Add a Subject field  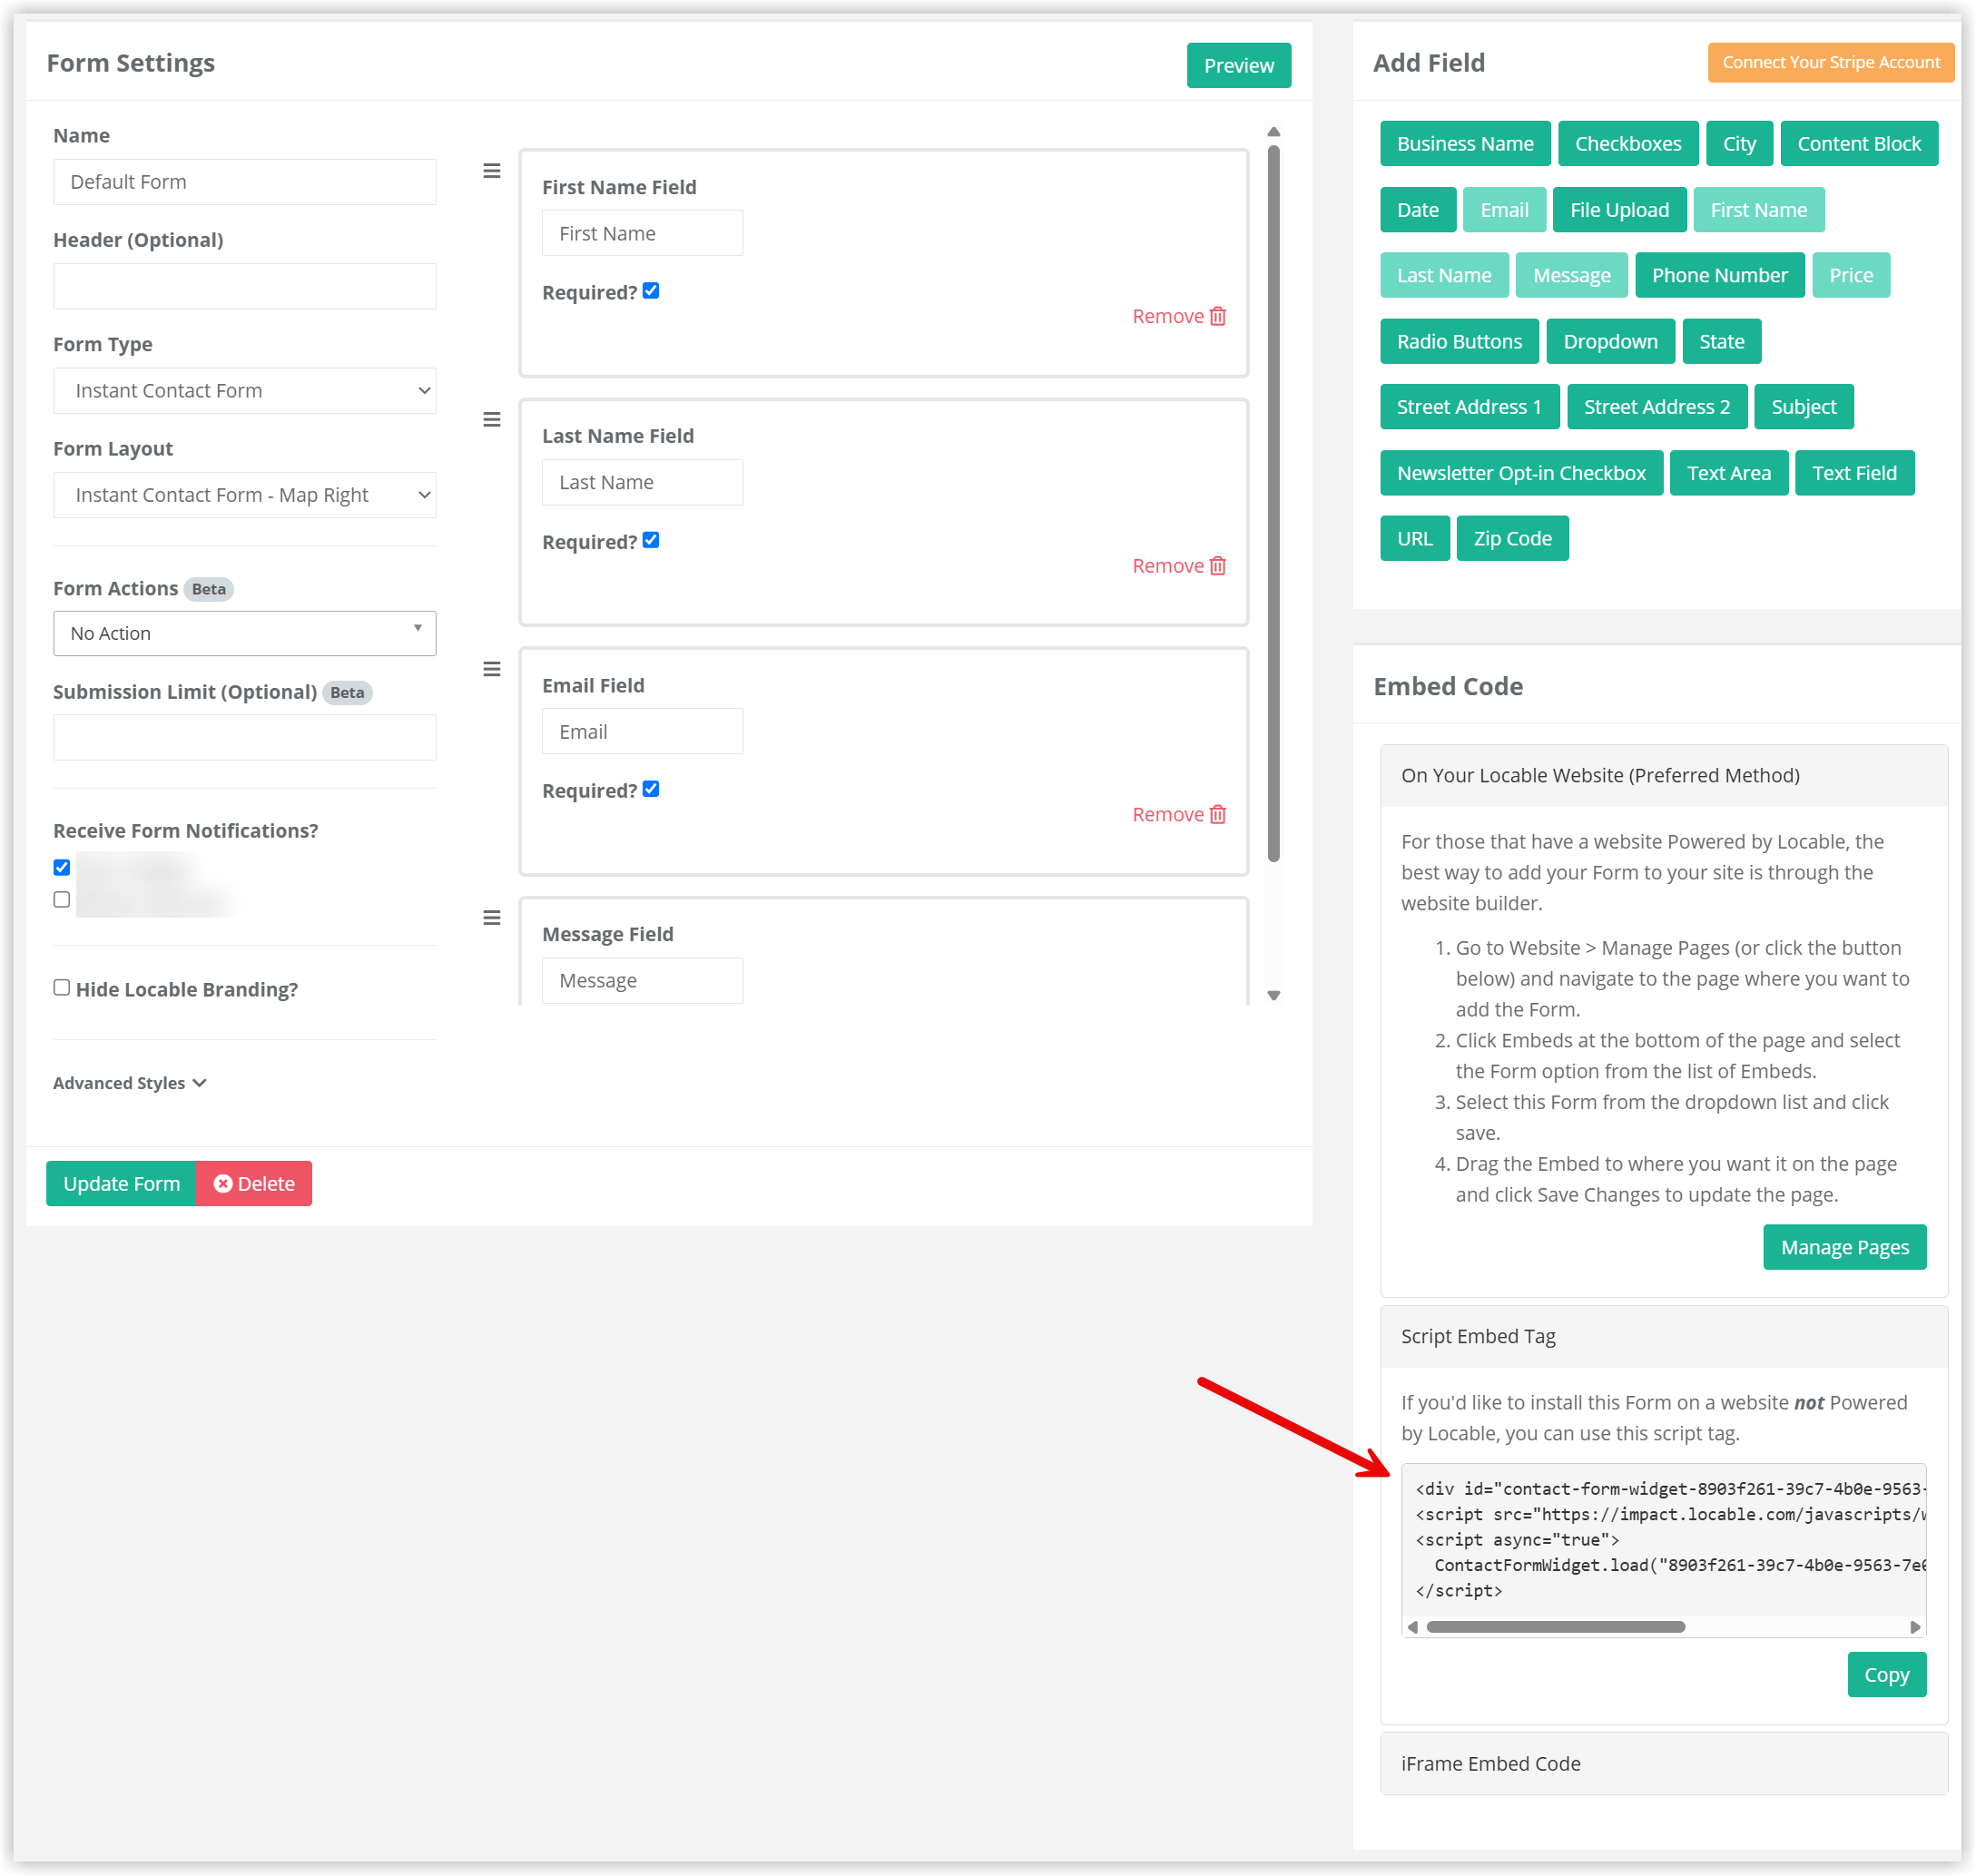point(1804,407)
